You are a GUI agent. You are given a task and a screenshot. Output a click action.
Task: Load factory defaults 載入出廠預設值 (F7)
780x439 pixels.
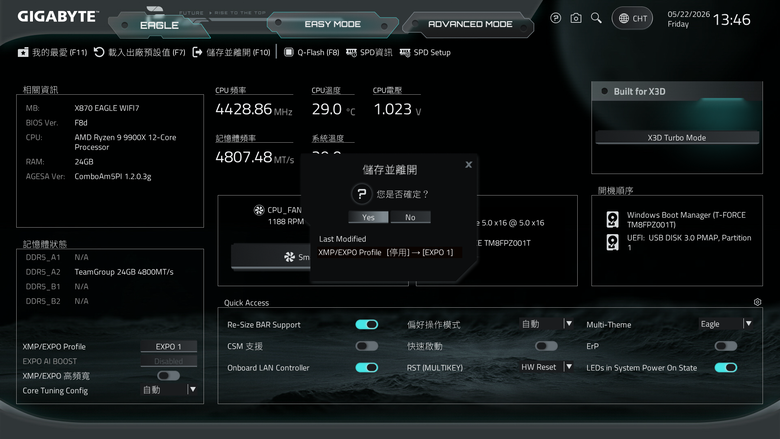point(139,52)
